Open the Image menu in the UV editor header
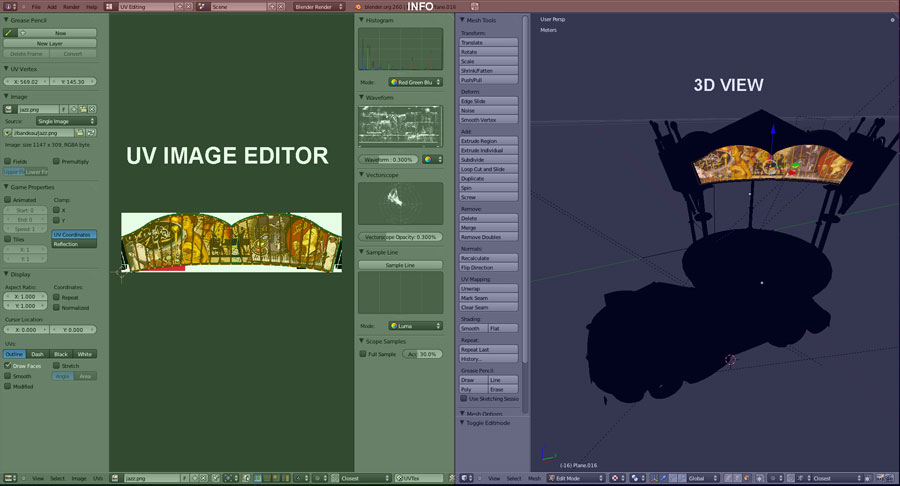The height and width of the screenshot is (486, 900). pos(79,479)
